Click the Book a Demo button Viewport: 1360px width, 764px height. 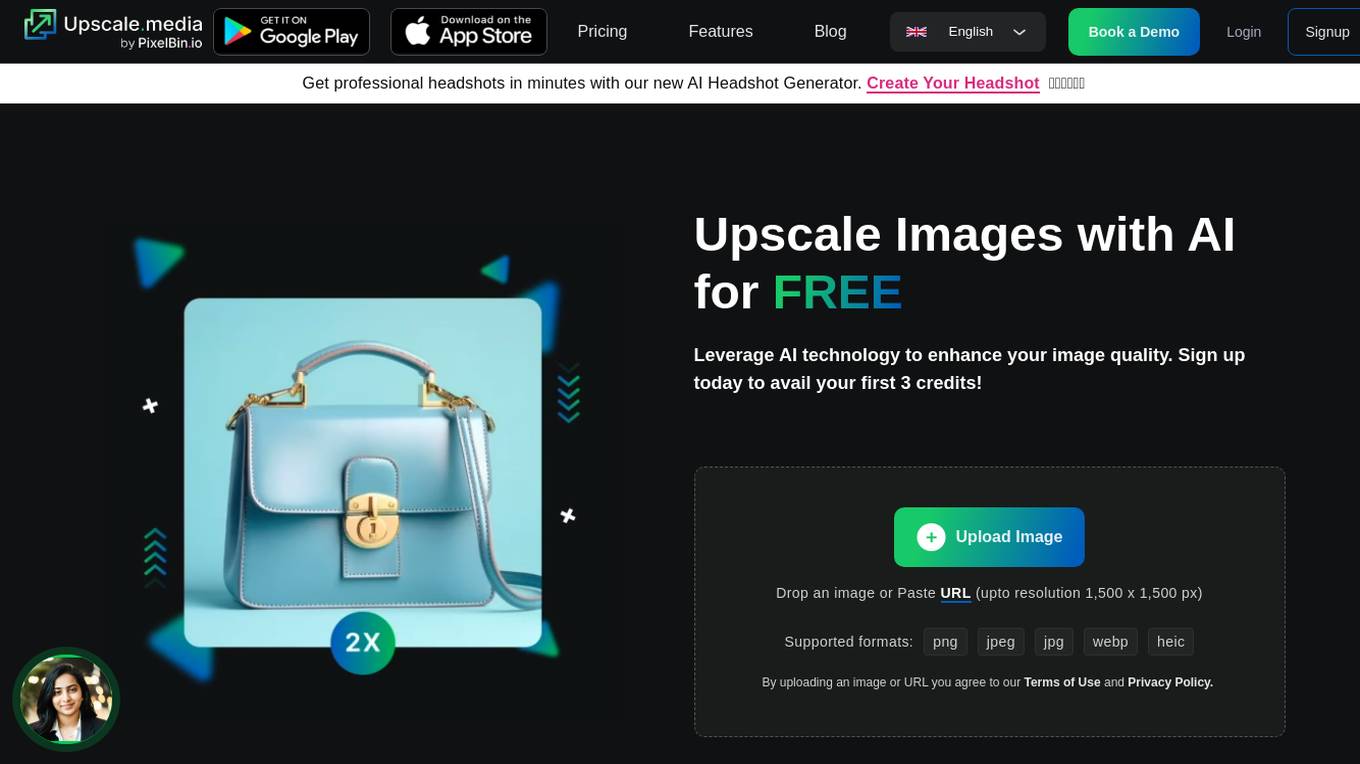1134,32
